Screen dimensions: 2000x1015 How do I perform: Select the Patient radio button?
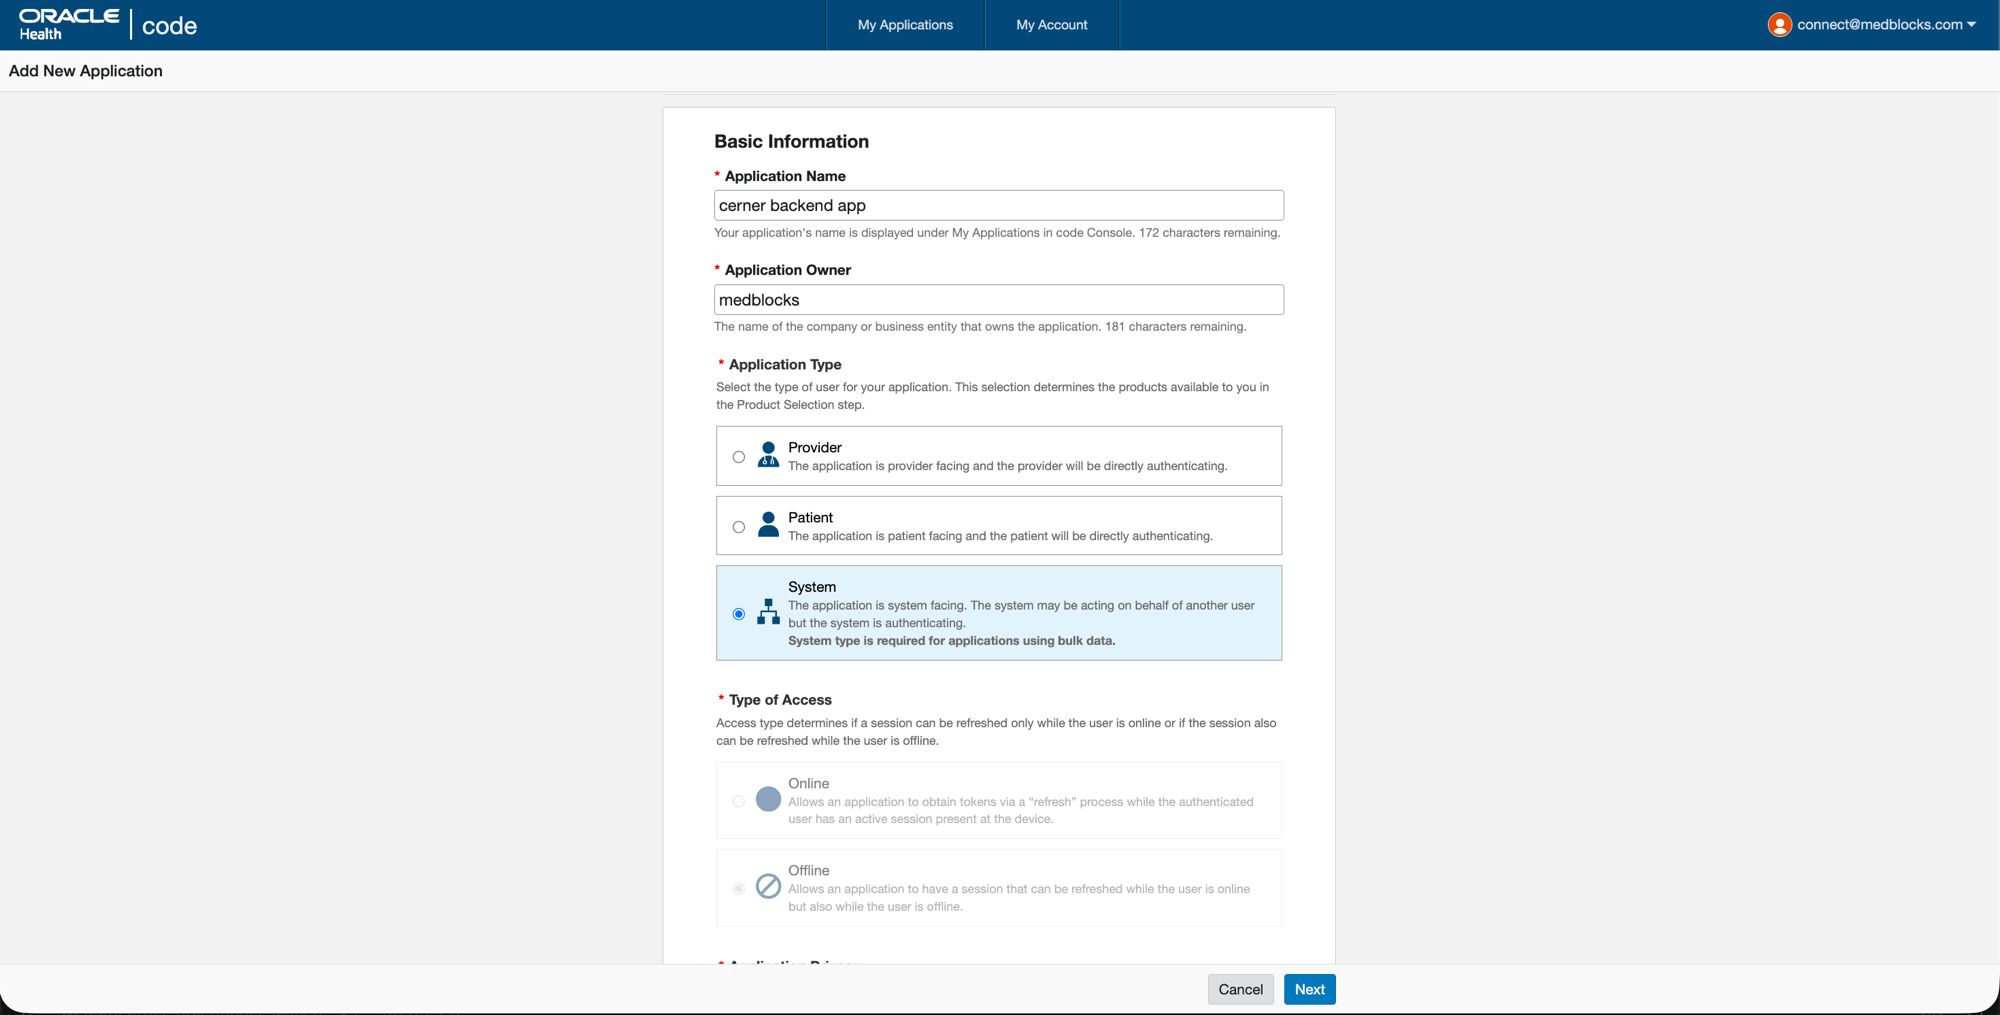click(x=738, y=527)
